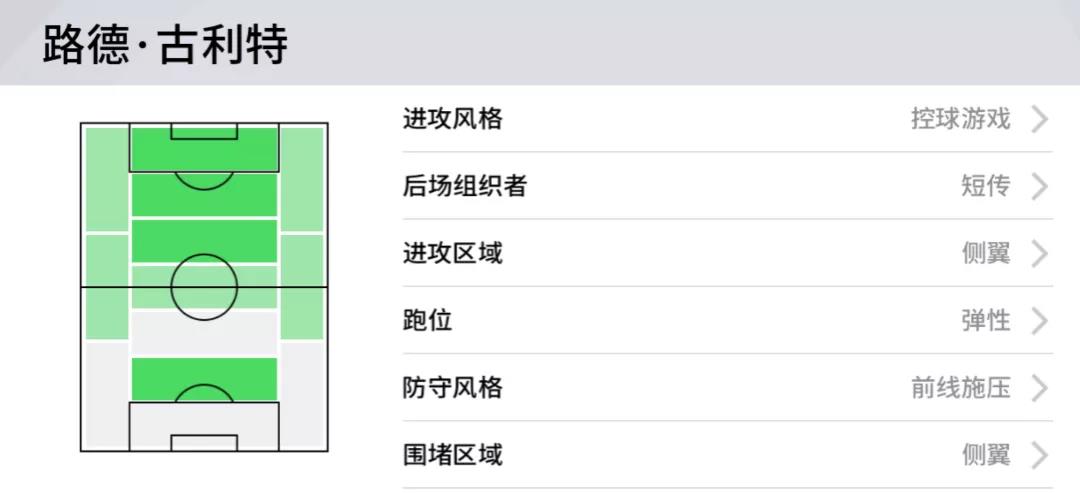Screen dimensions: 1080x493
Task: Expand the 防守风格 chevron arrow
Action: click(1040, 388)
